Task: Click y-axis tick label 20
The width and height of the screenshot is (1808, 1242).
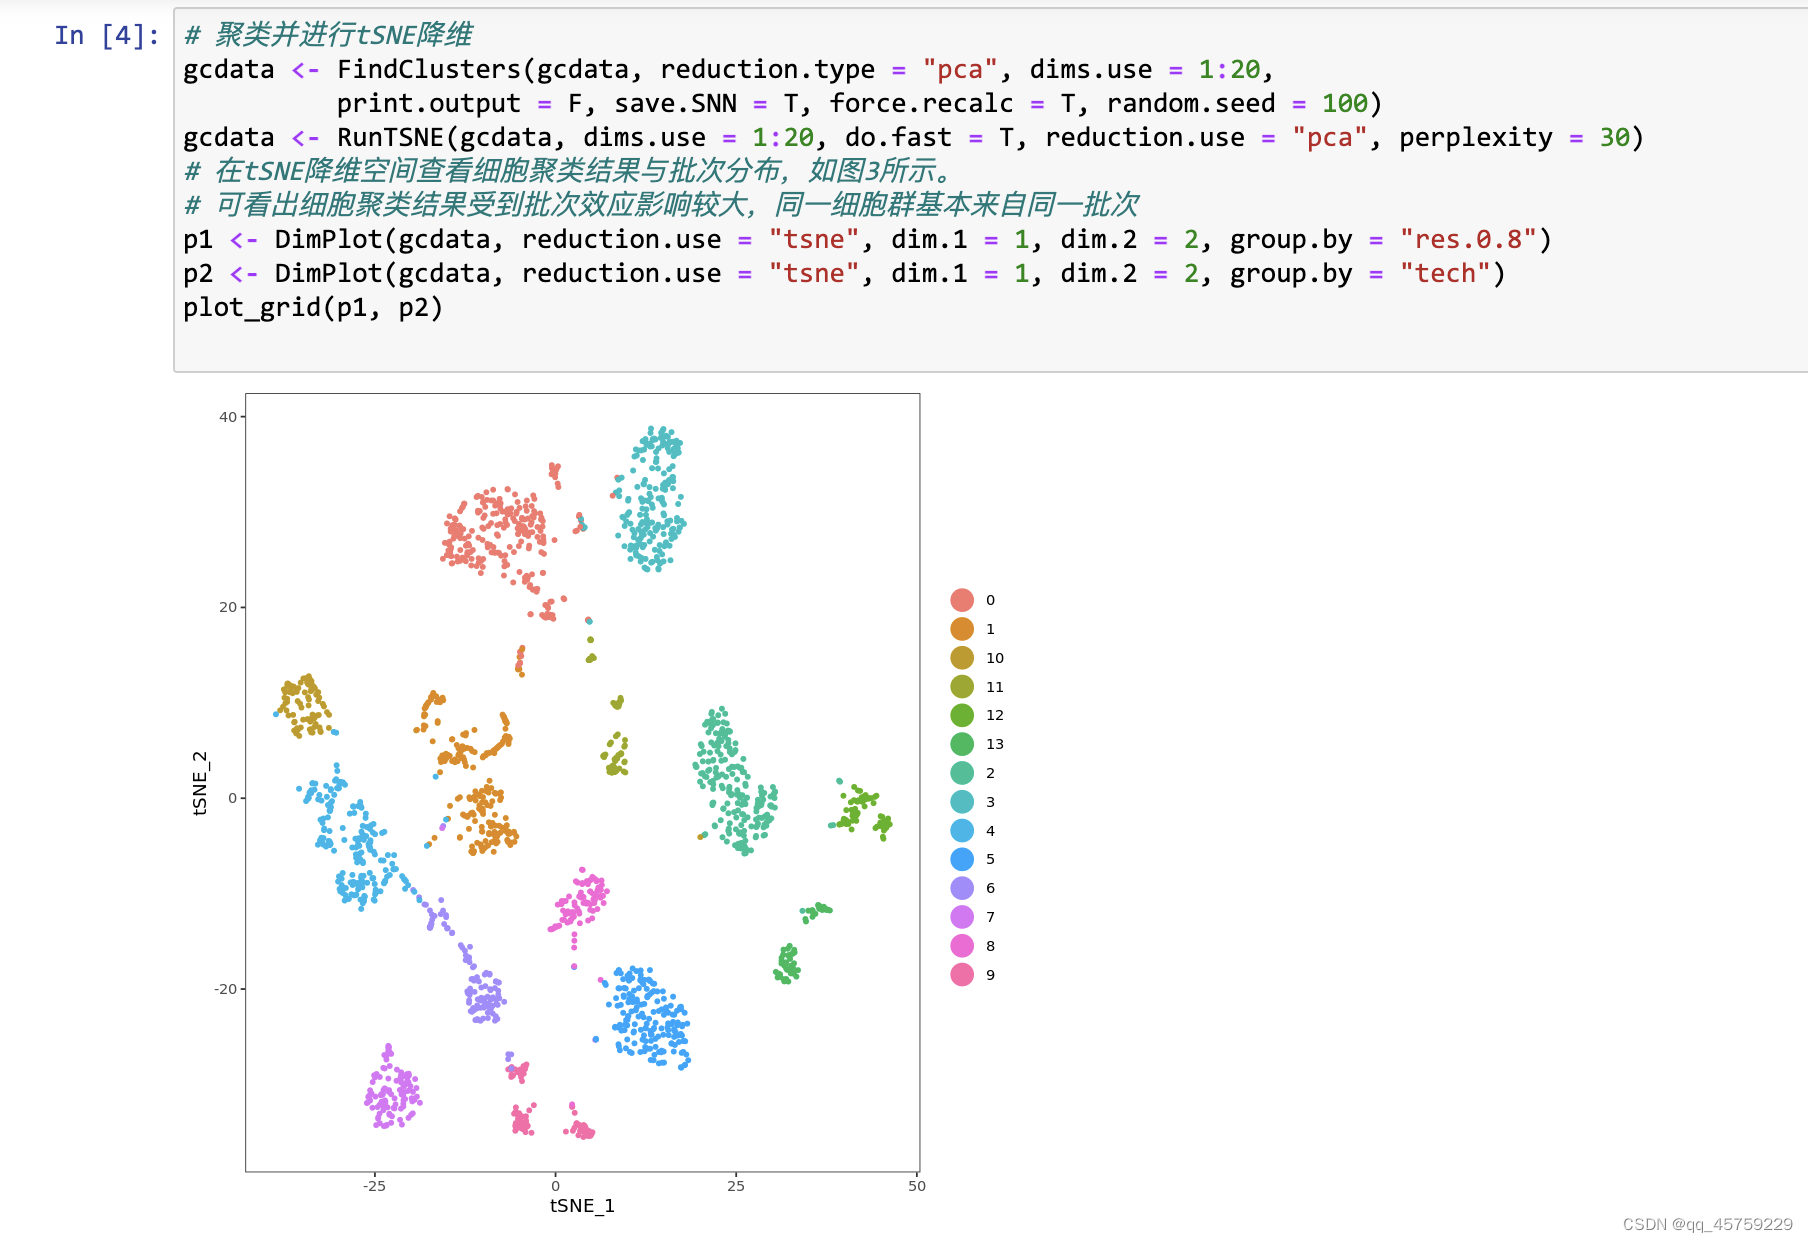Action: coord(228,607)
